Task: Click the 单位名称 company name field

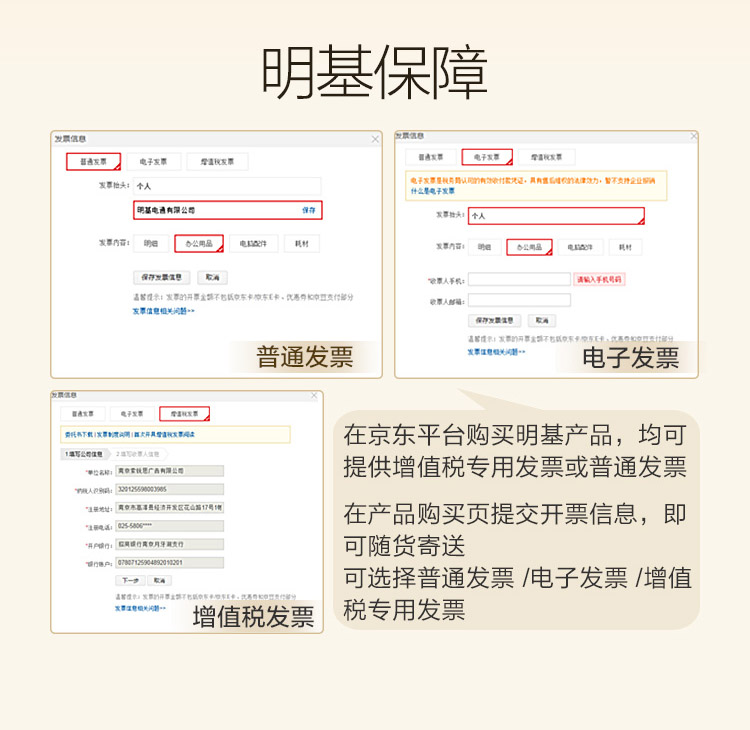Action: pos(170,471)
